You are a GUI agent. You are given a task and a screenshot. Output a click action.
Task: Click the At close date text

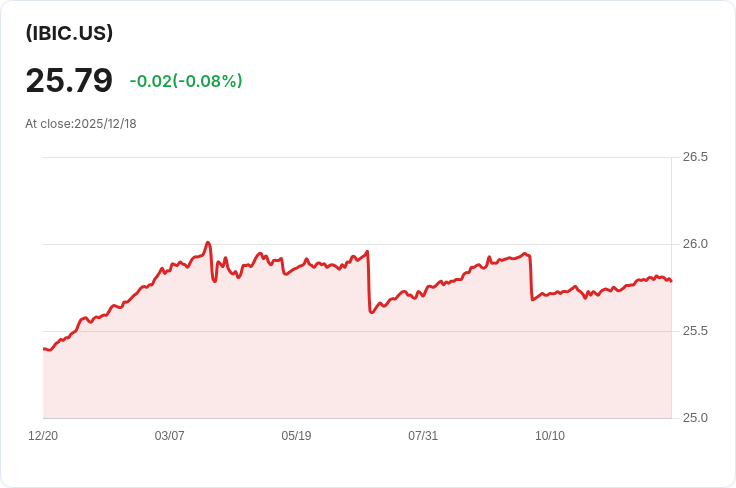81,124
